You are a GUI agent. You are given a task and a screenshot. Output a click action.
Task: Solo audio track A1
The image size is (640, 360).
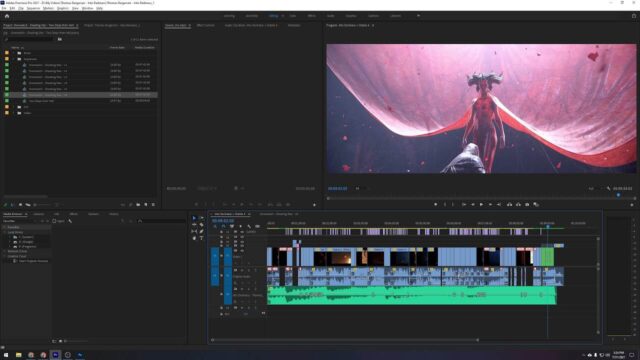(x=249, y=270)
